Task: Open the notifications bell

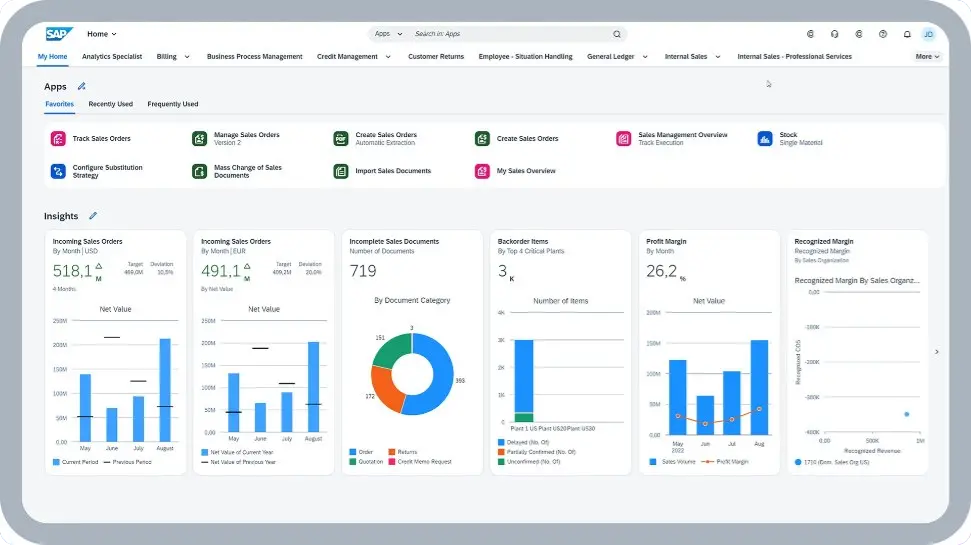Action: (x=907, y=34)
